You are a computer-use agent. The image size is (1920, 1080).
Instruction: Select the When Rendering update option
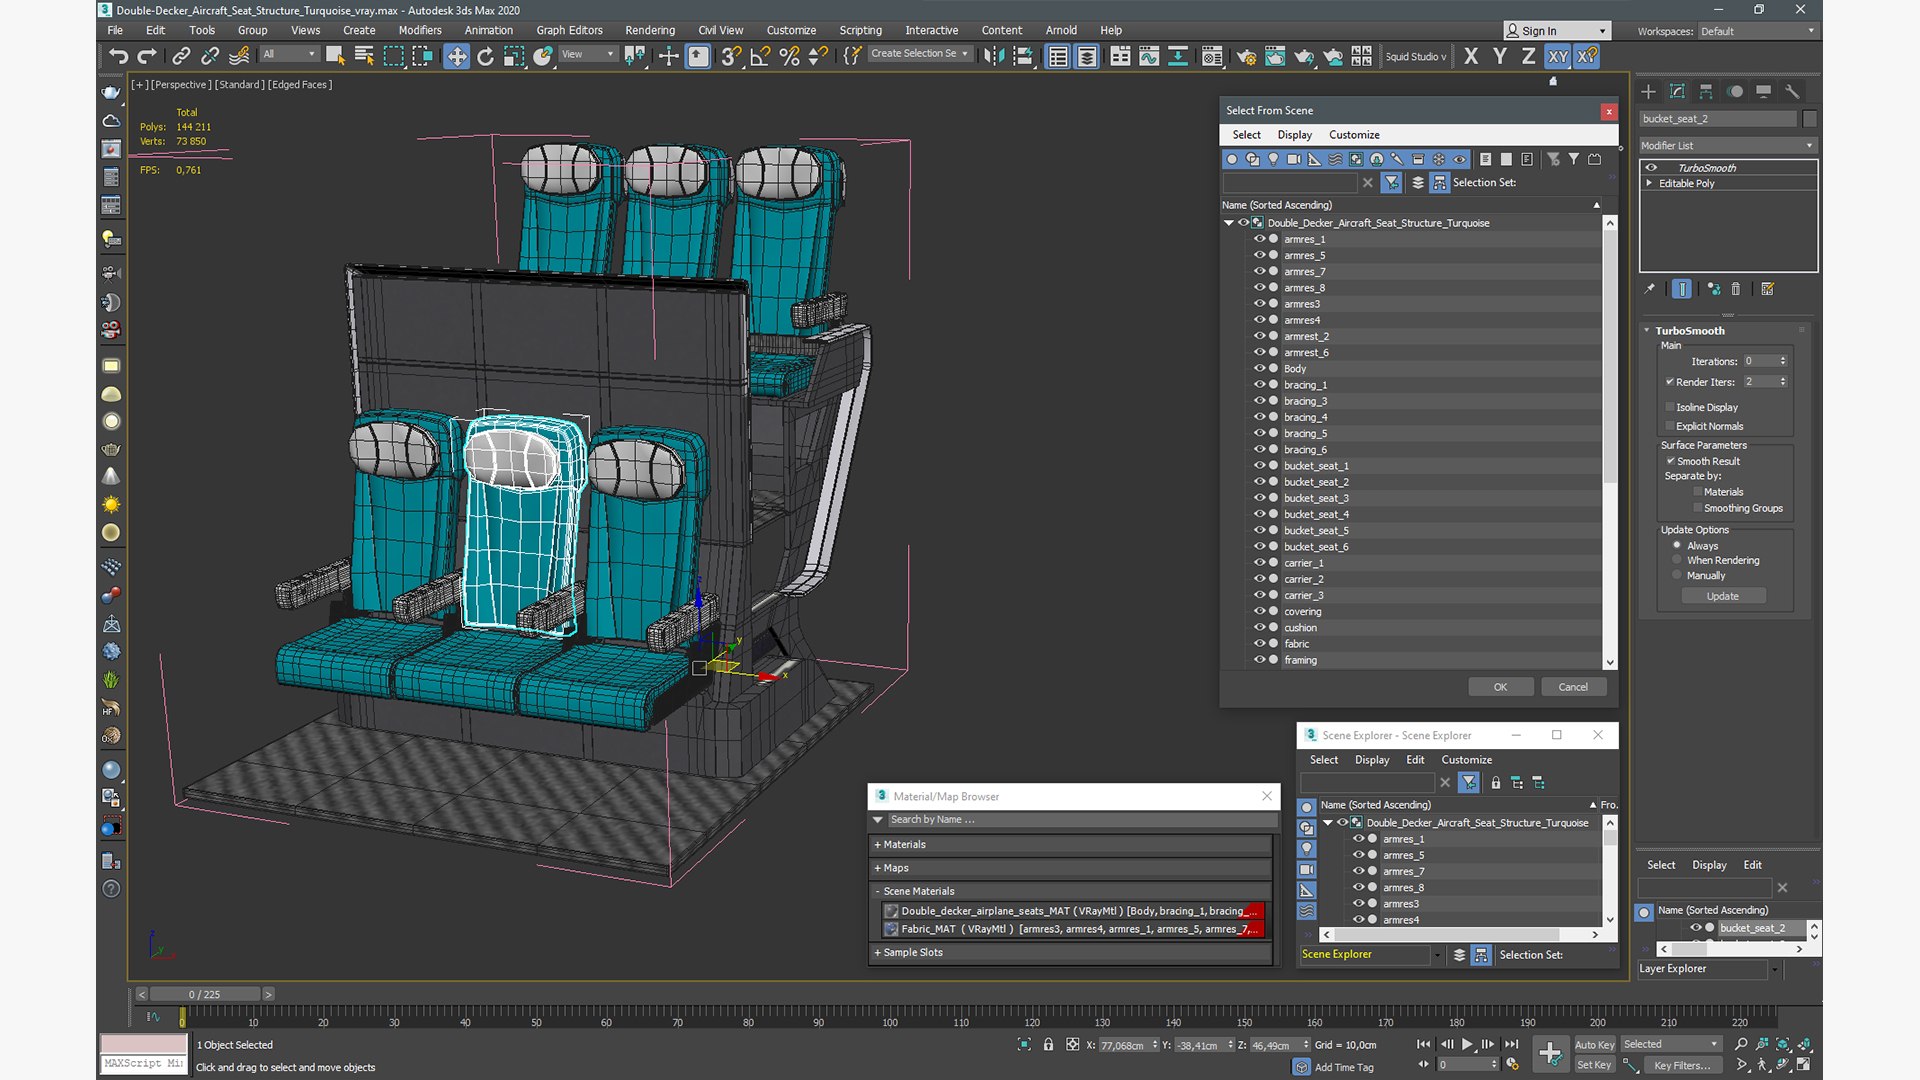tap(1677, 560)
